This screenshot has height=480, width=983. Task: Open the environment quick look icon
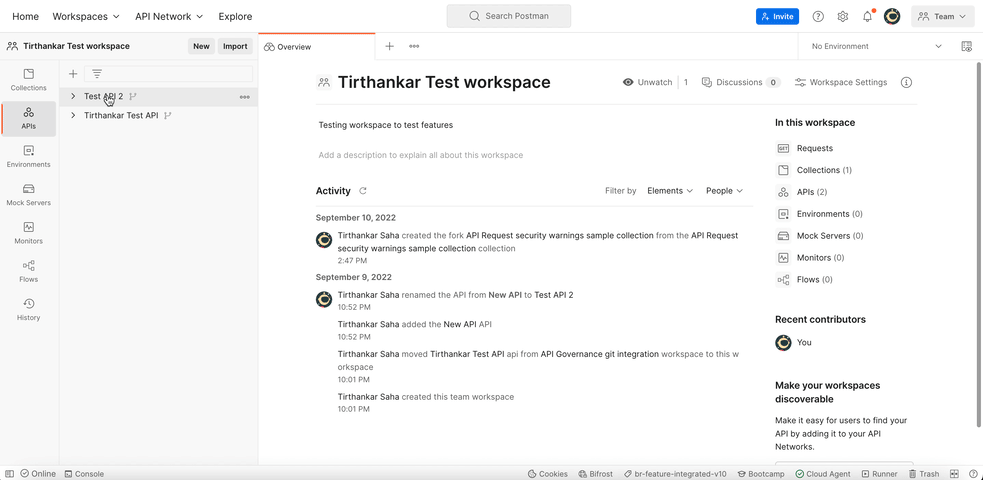click(966, 46)
